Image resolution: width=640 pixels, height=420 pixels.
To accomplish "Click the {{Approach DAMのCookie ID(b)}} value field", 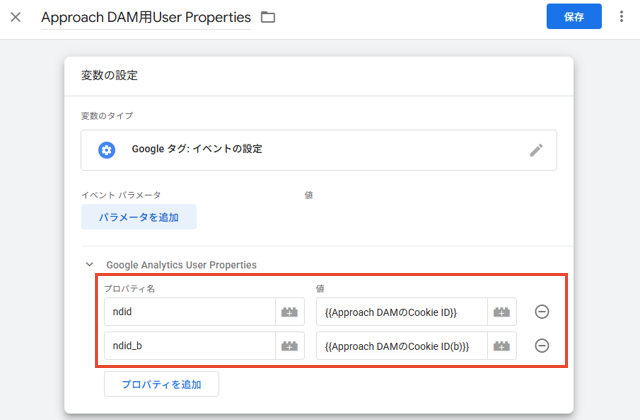I will click(x=402, y=346).
